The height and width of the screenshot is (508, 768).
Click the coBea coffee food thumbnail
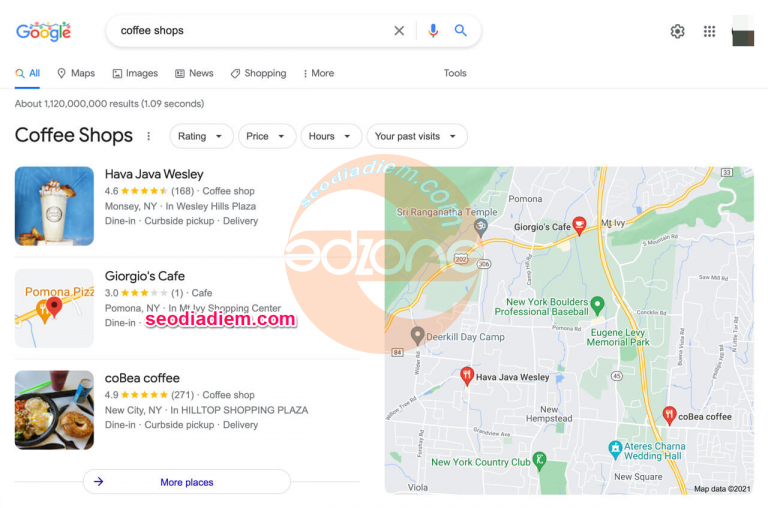(x=54, y=410)
